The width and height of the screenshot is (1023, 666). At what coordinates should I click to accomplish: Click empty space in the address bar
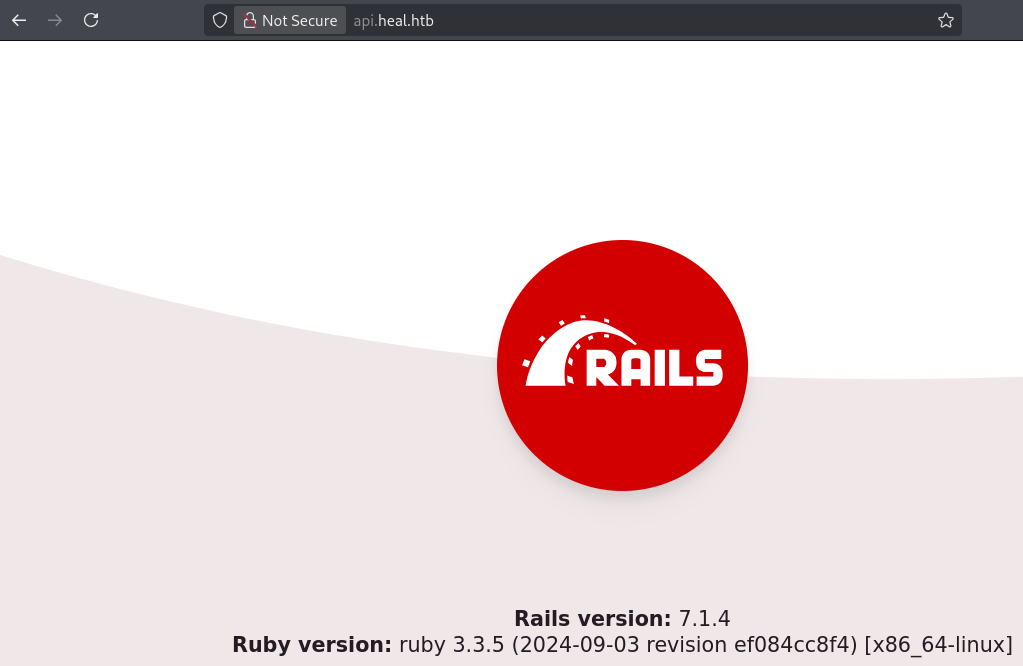click(x=680, y=20)
